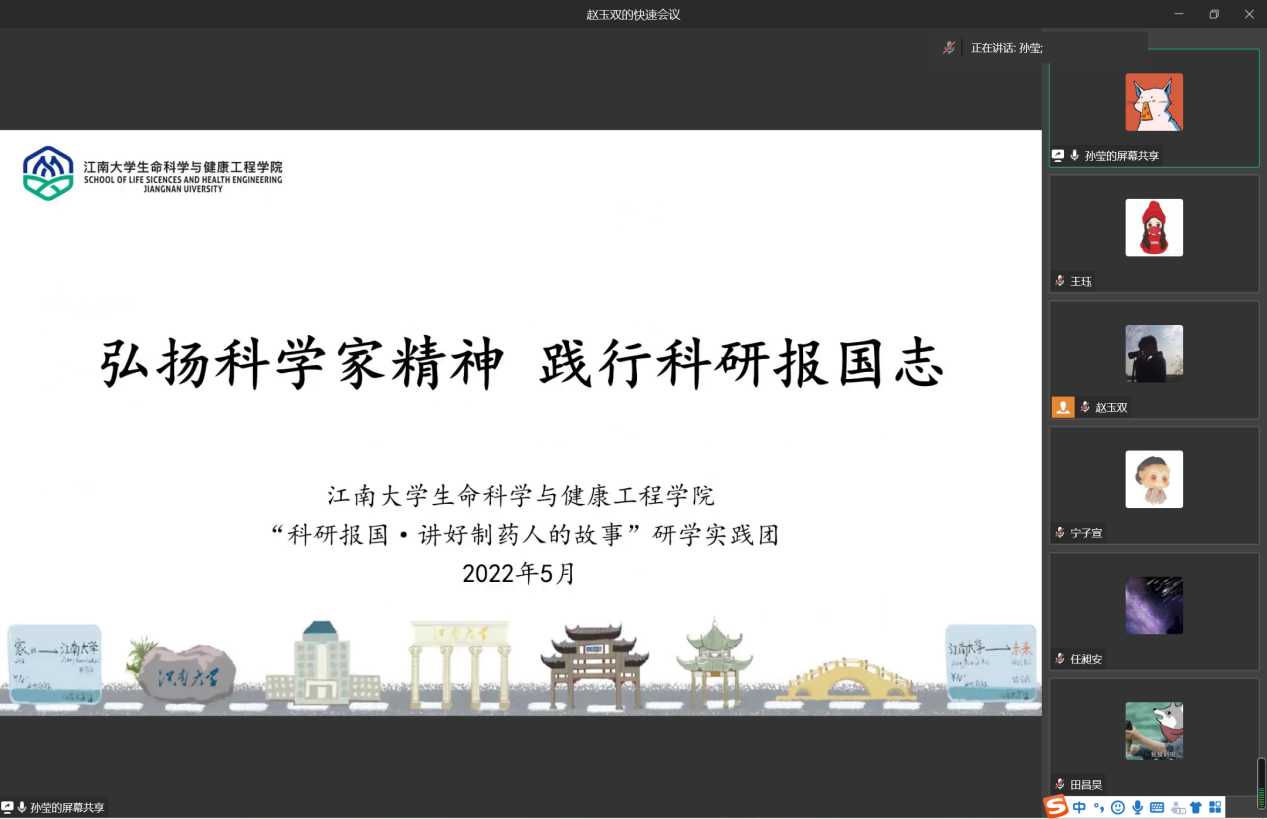Viewport: 1267px width, 819px height.
Task: Click 任昶安's muted microphone icon
Action: [1060, 659]
